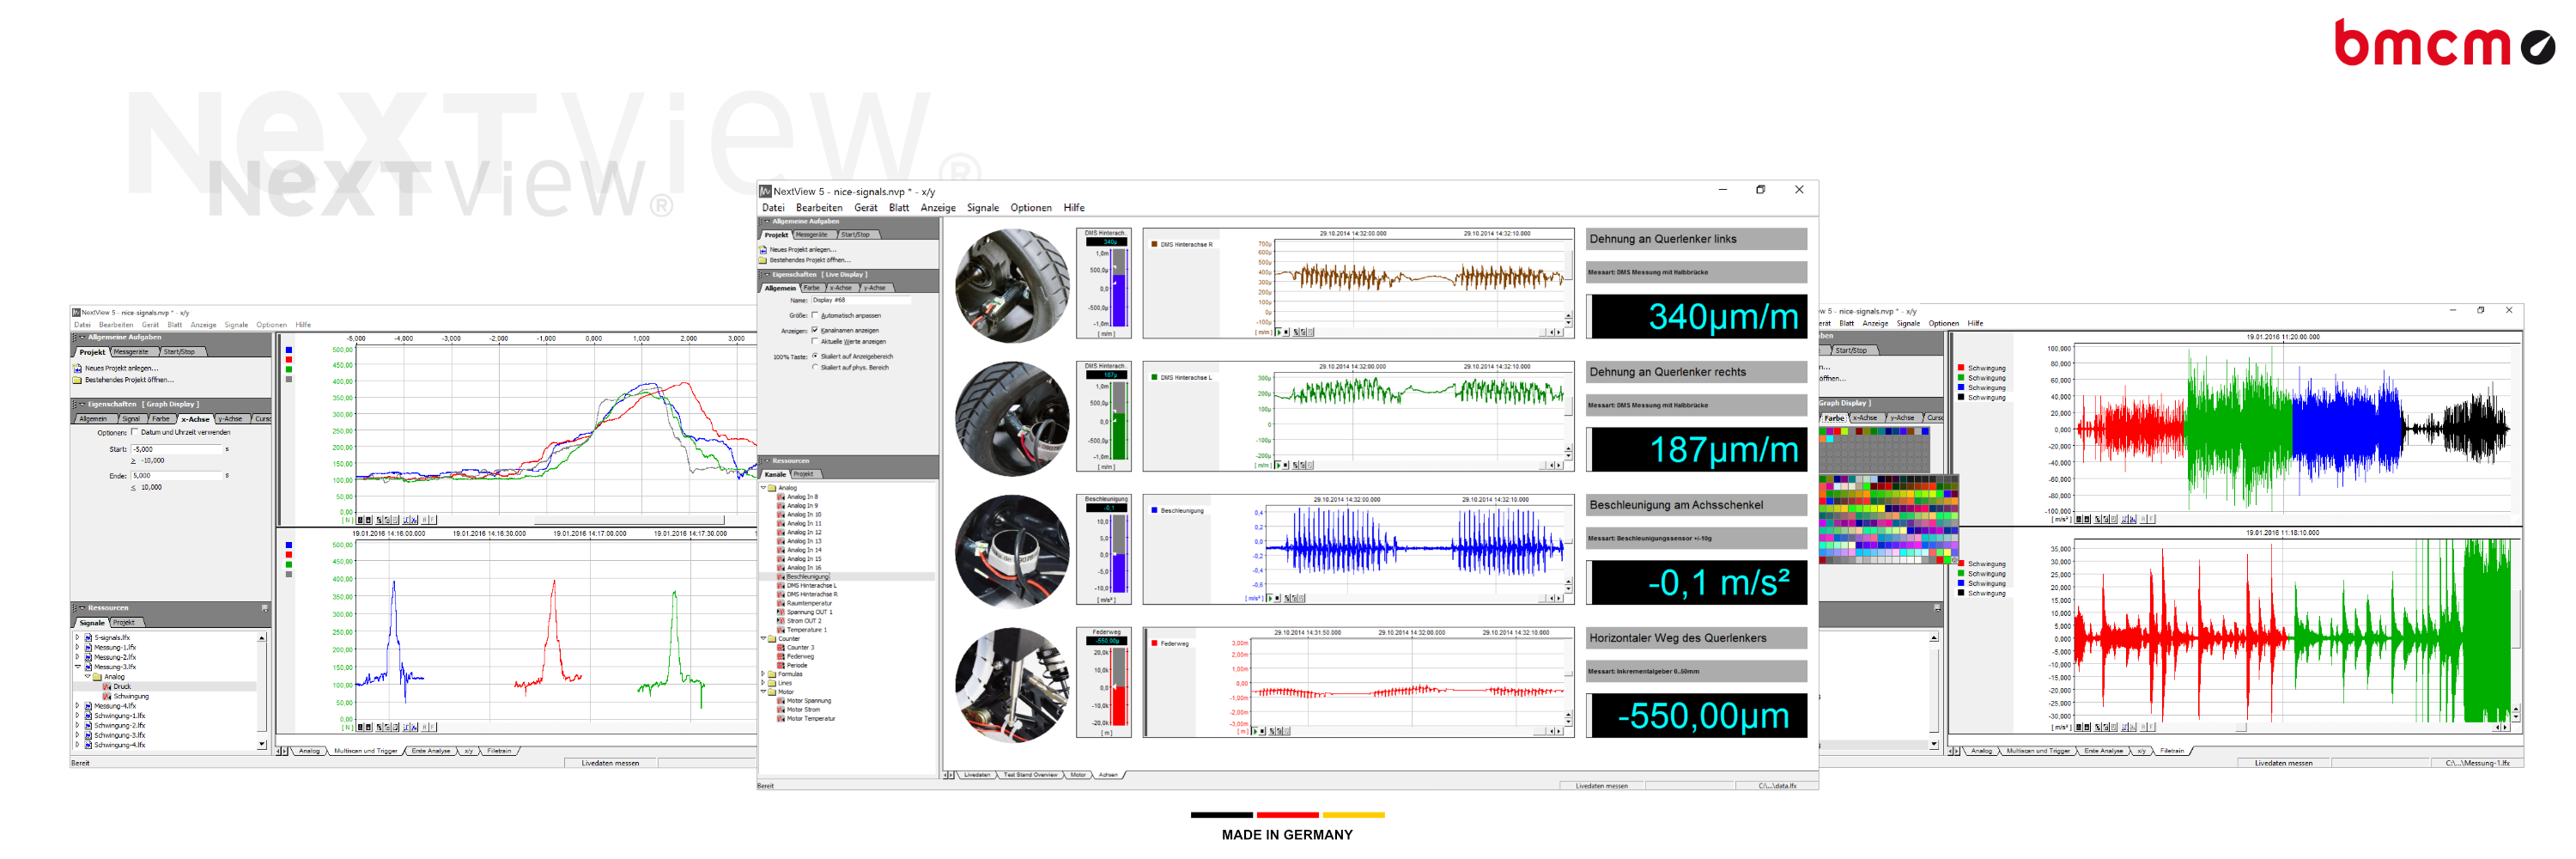Click the play icon under the Beschleunigung graph

coord(1269,598)
